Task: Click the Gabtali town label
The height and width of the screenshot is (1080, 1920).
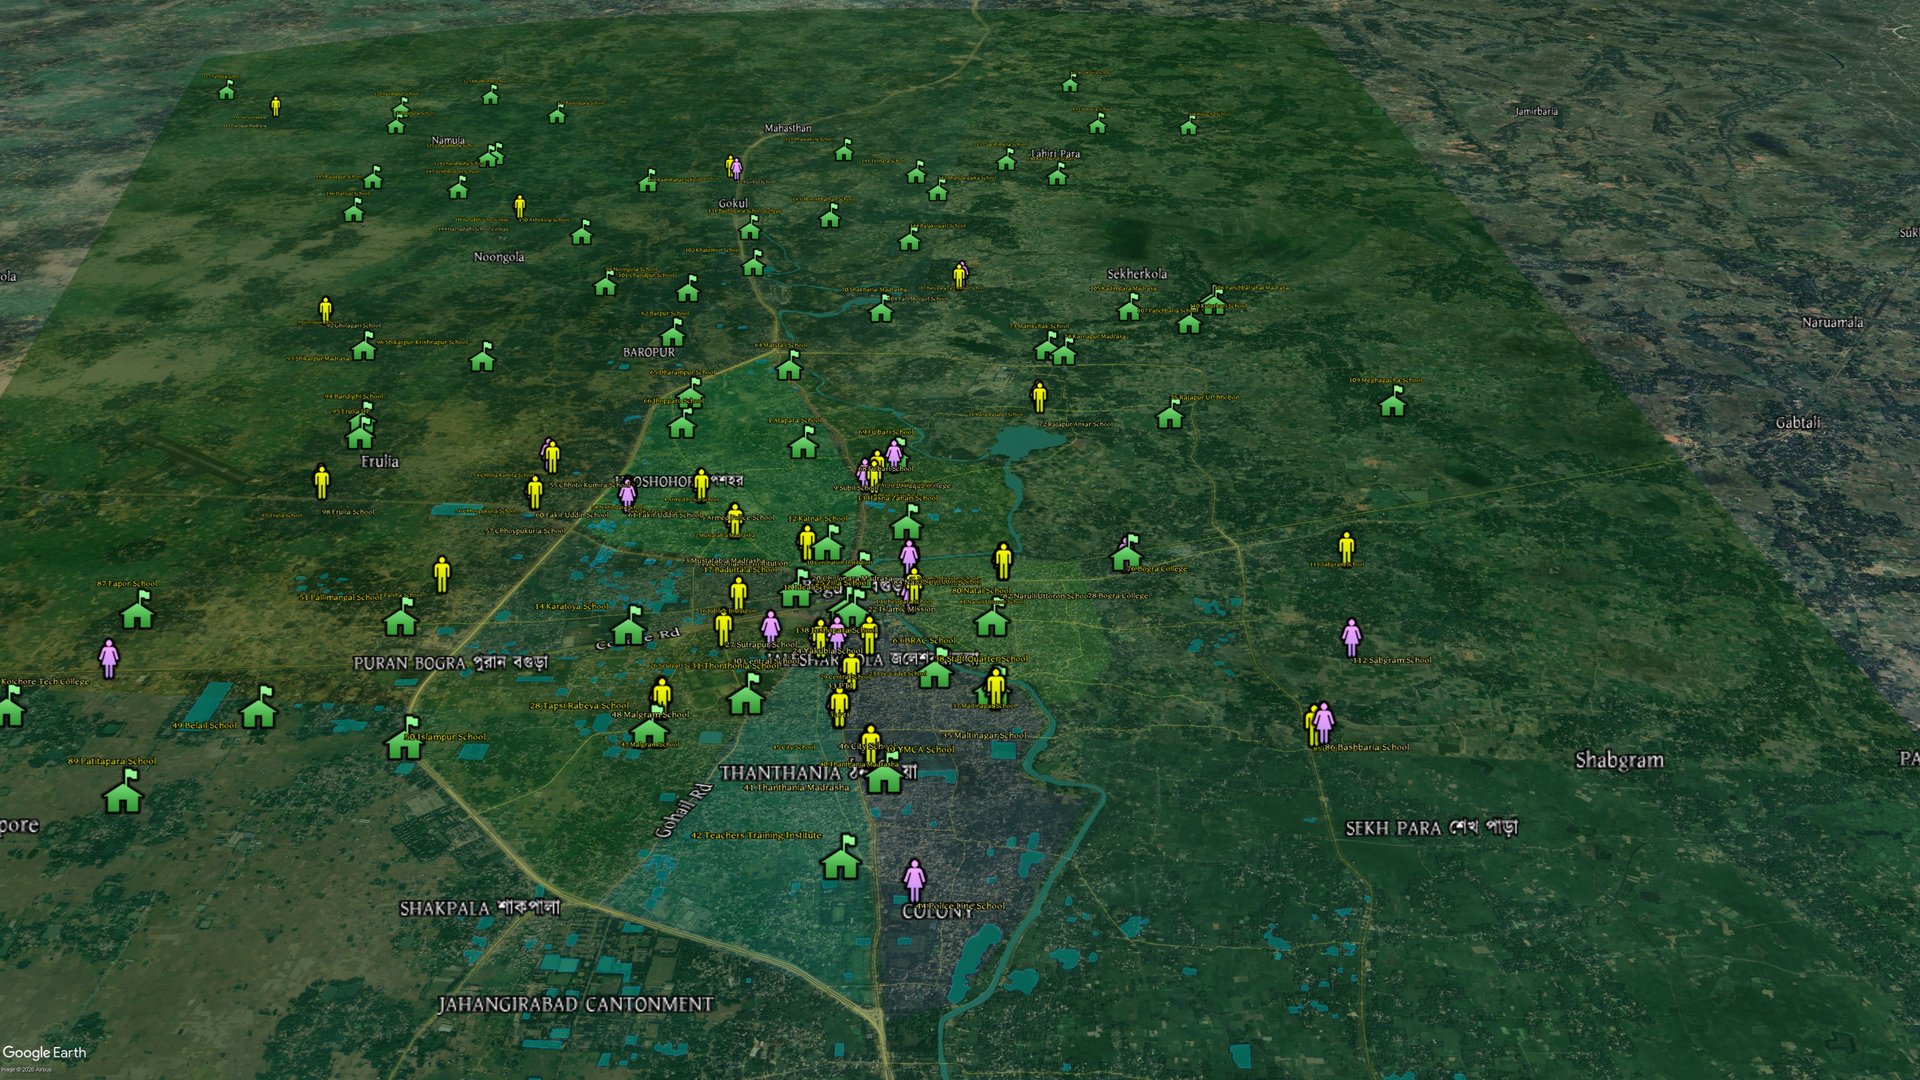Action: pyautogui.click(x=1797, y=423)
